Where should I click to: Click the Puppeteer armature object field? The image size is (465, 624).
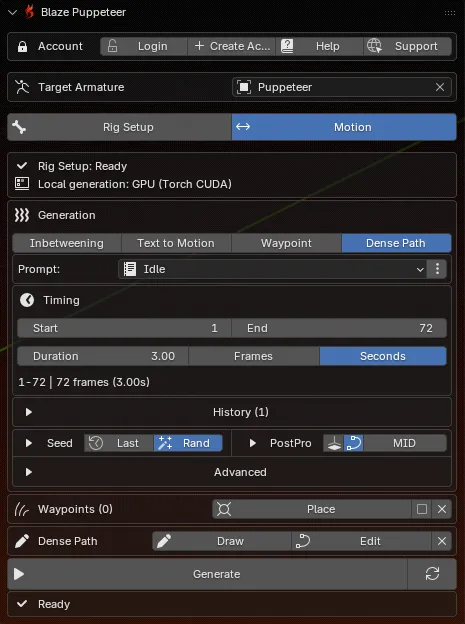click(x=332, y=87)
